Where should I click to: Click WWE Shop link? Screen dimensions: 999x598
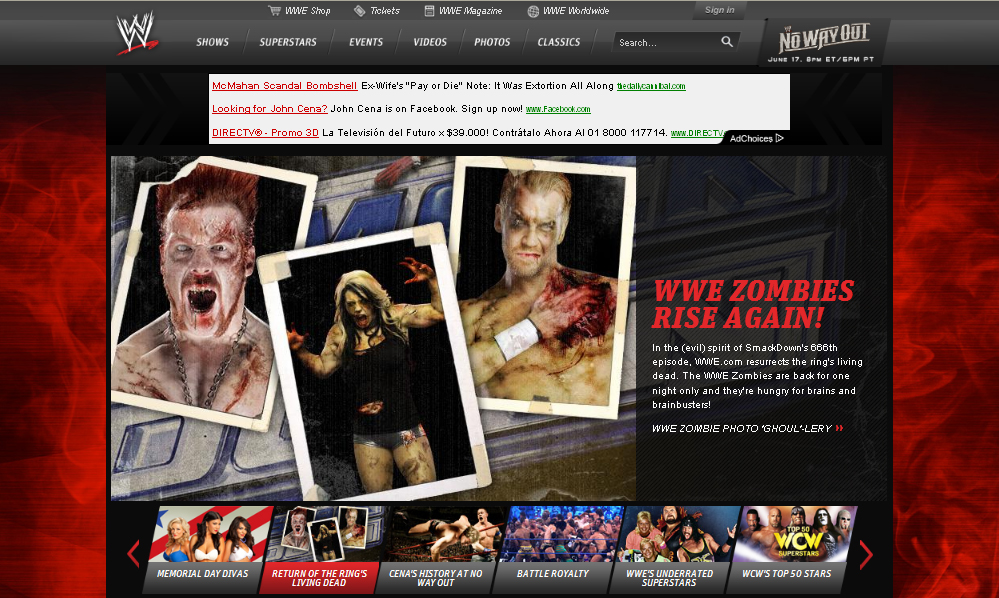tap(308, 11)
